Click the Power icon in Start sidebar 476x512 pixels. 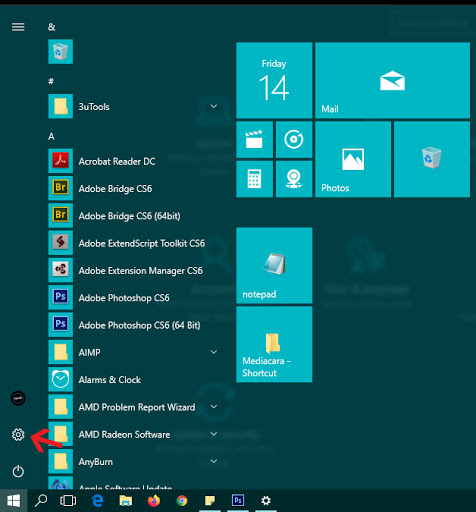(18, 471)
